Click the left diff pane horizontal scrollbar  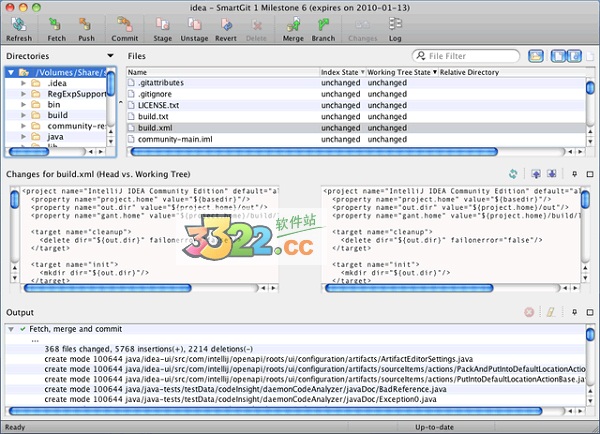pyautogui.click(x=107, y=288)
